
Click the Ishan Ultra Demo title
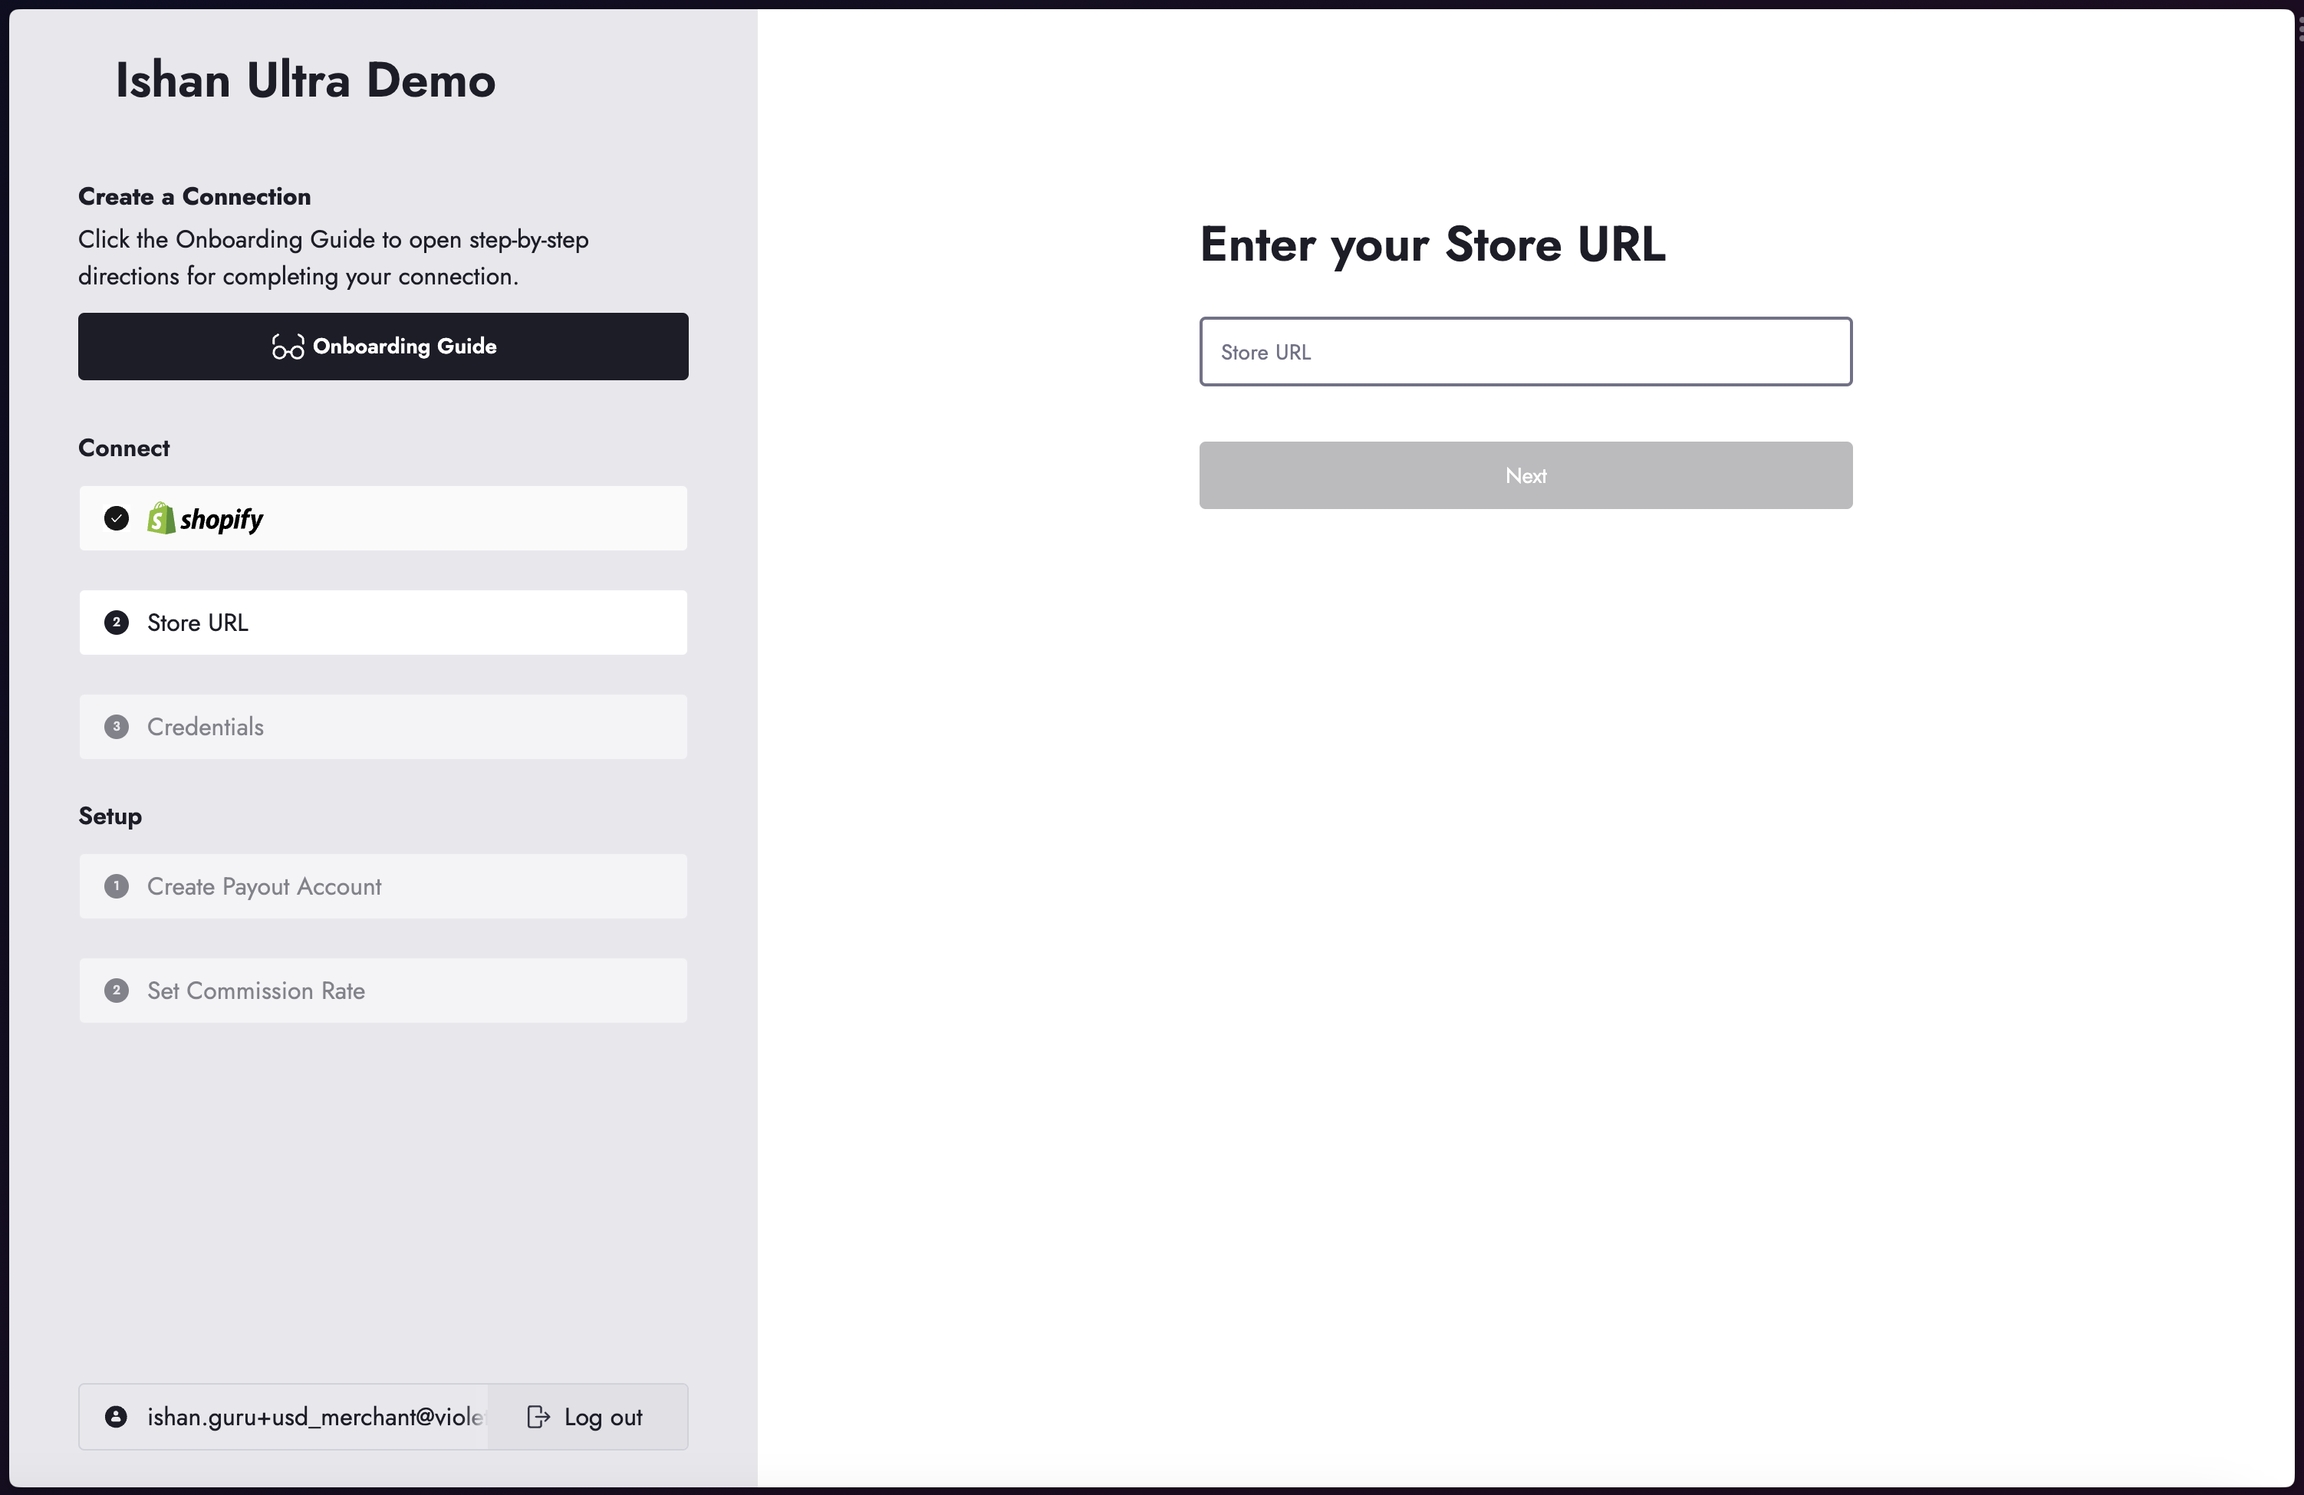[305, 80]
